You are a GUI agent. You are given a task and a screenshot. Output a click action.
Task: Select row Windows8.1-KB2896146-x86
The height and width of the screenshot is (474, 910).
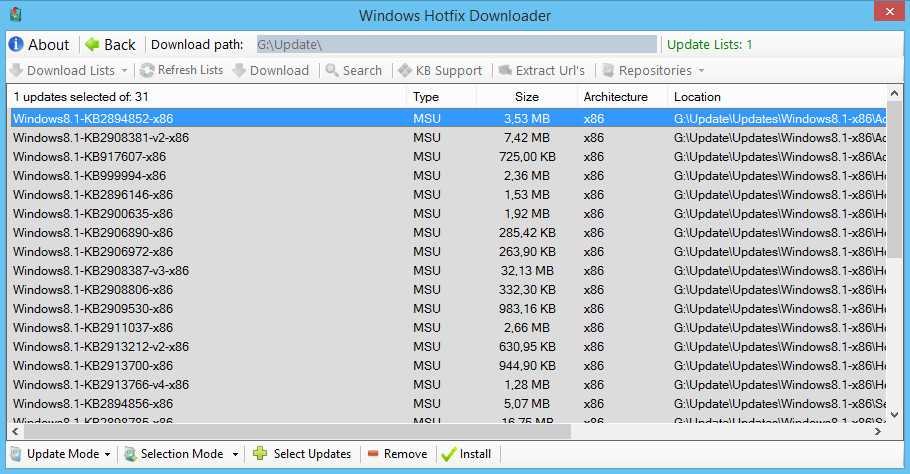(x=448, y=194)
